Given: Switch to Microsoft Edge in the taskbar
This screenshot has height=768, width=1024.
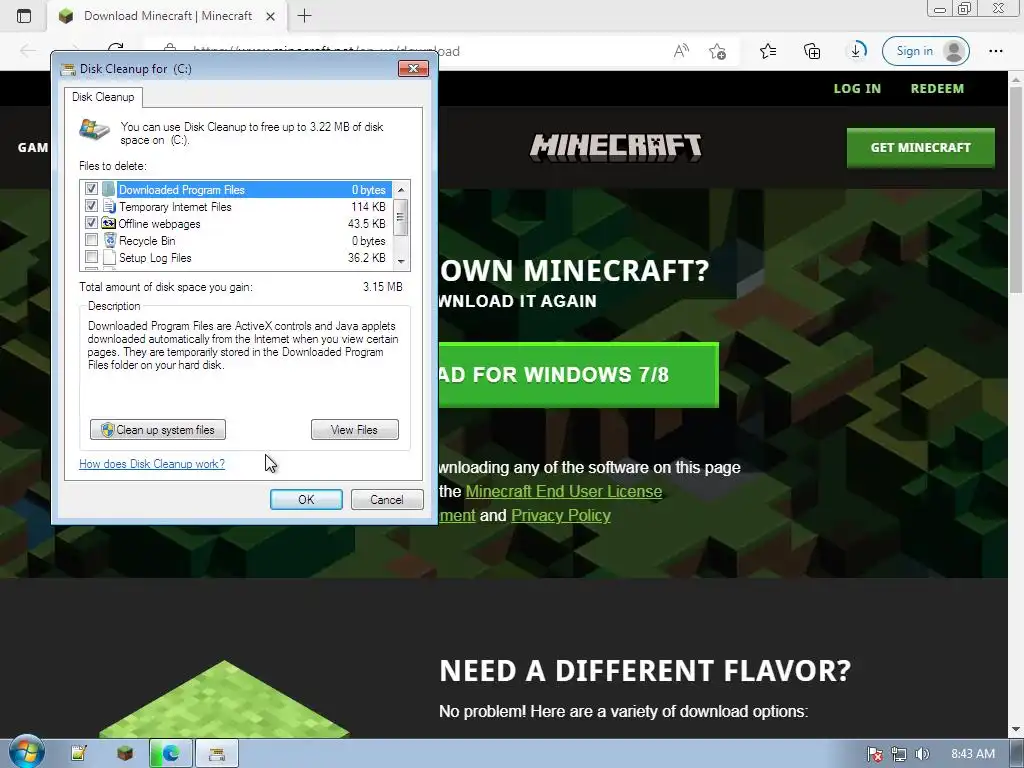Looking at the screenshot, I should (171, 754).
